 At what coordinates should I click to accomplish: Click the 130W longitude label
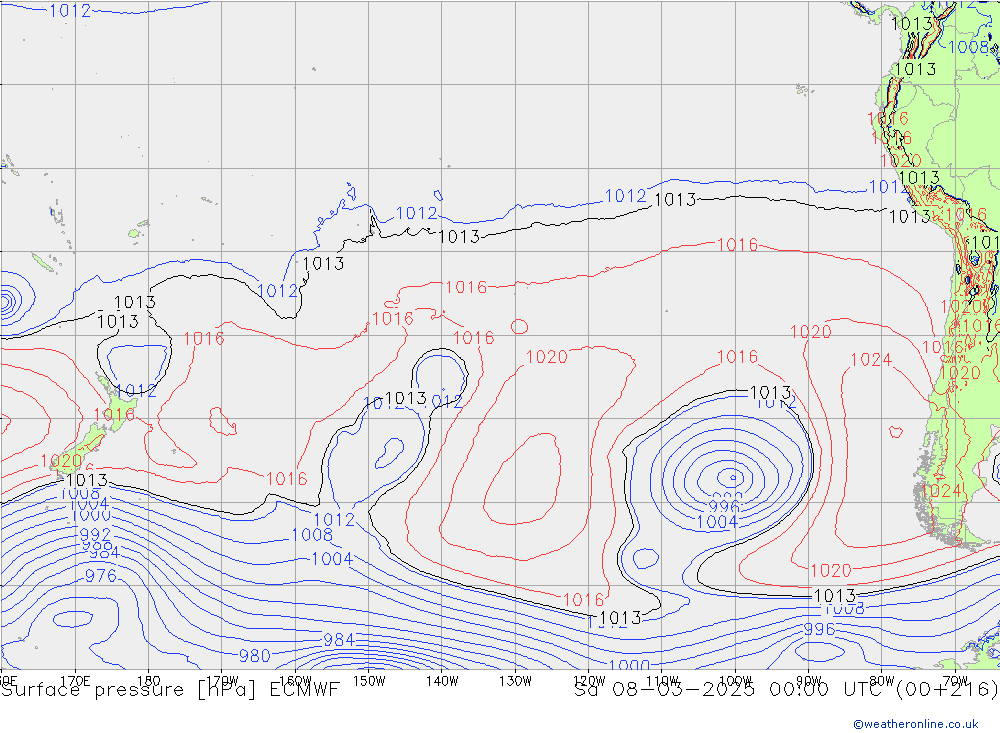[515, 681]
